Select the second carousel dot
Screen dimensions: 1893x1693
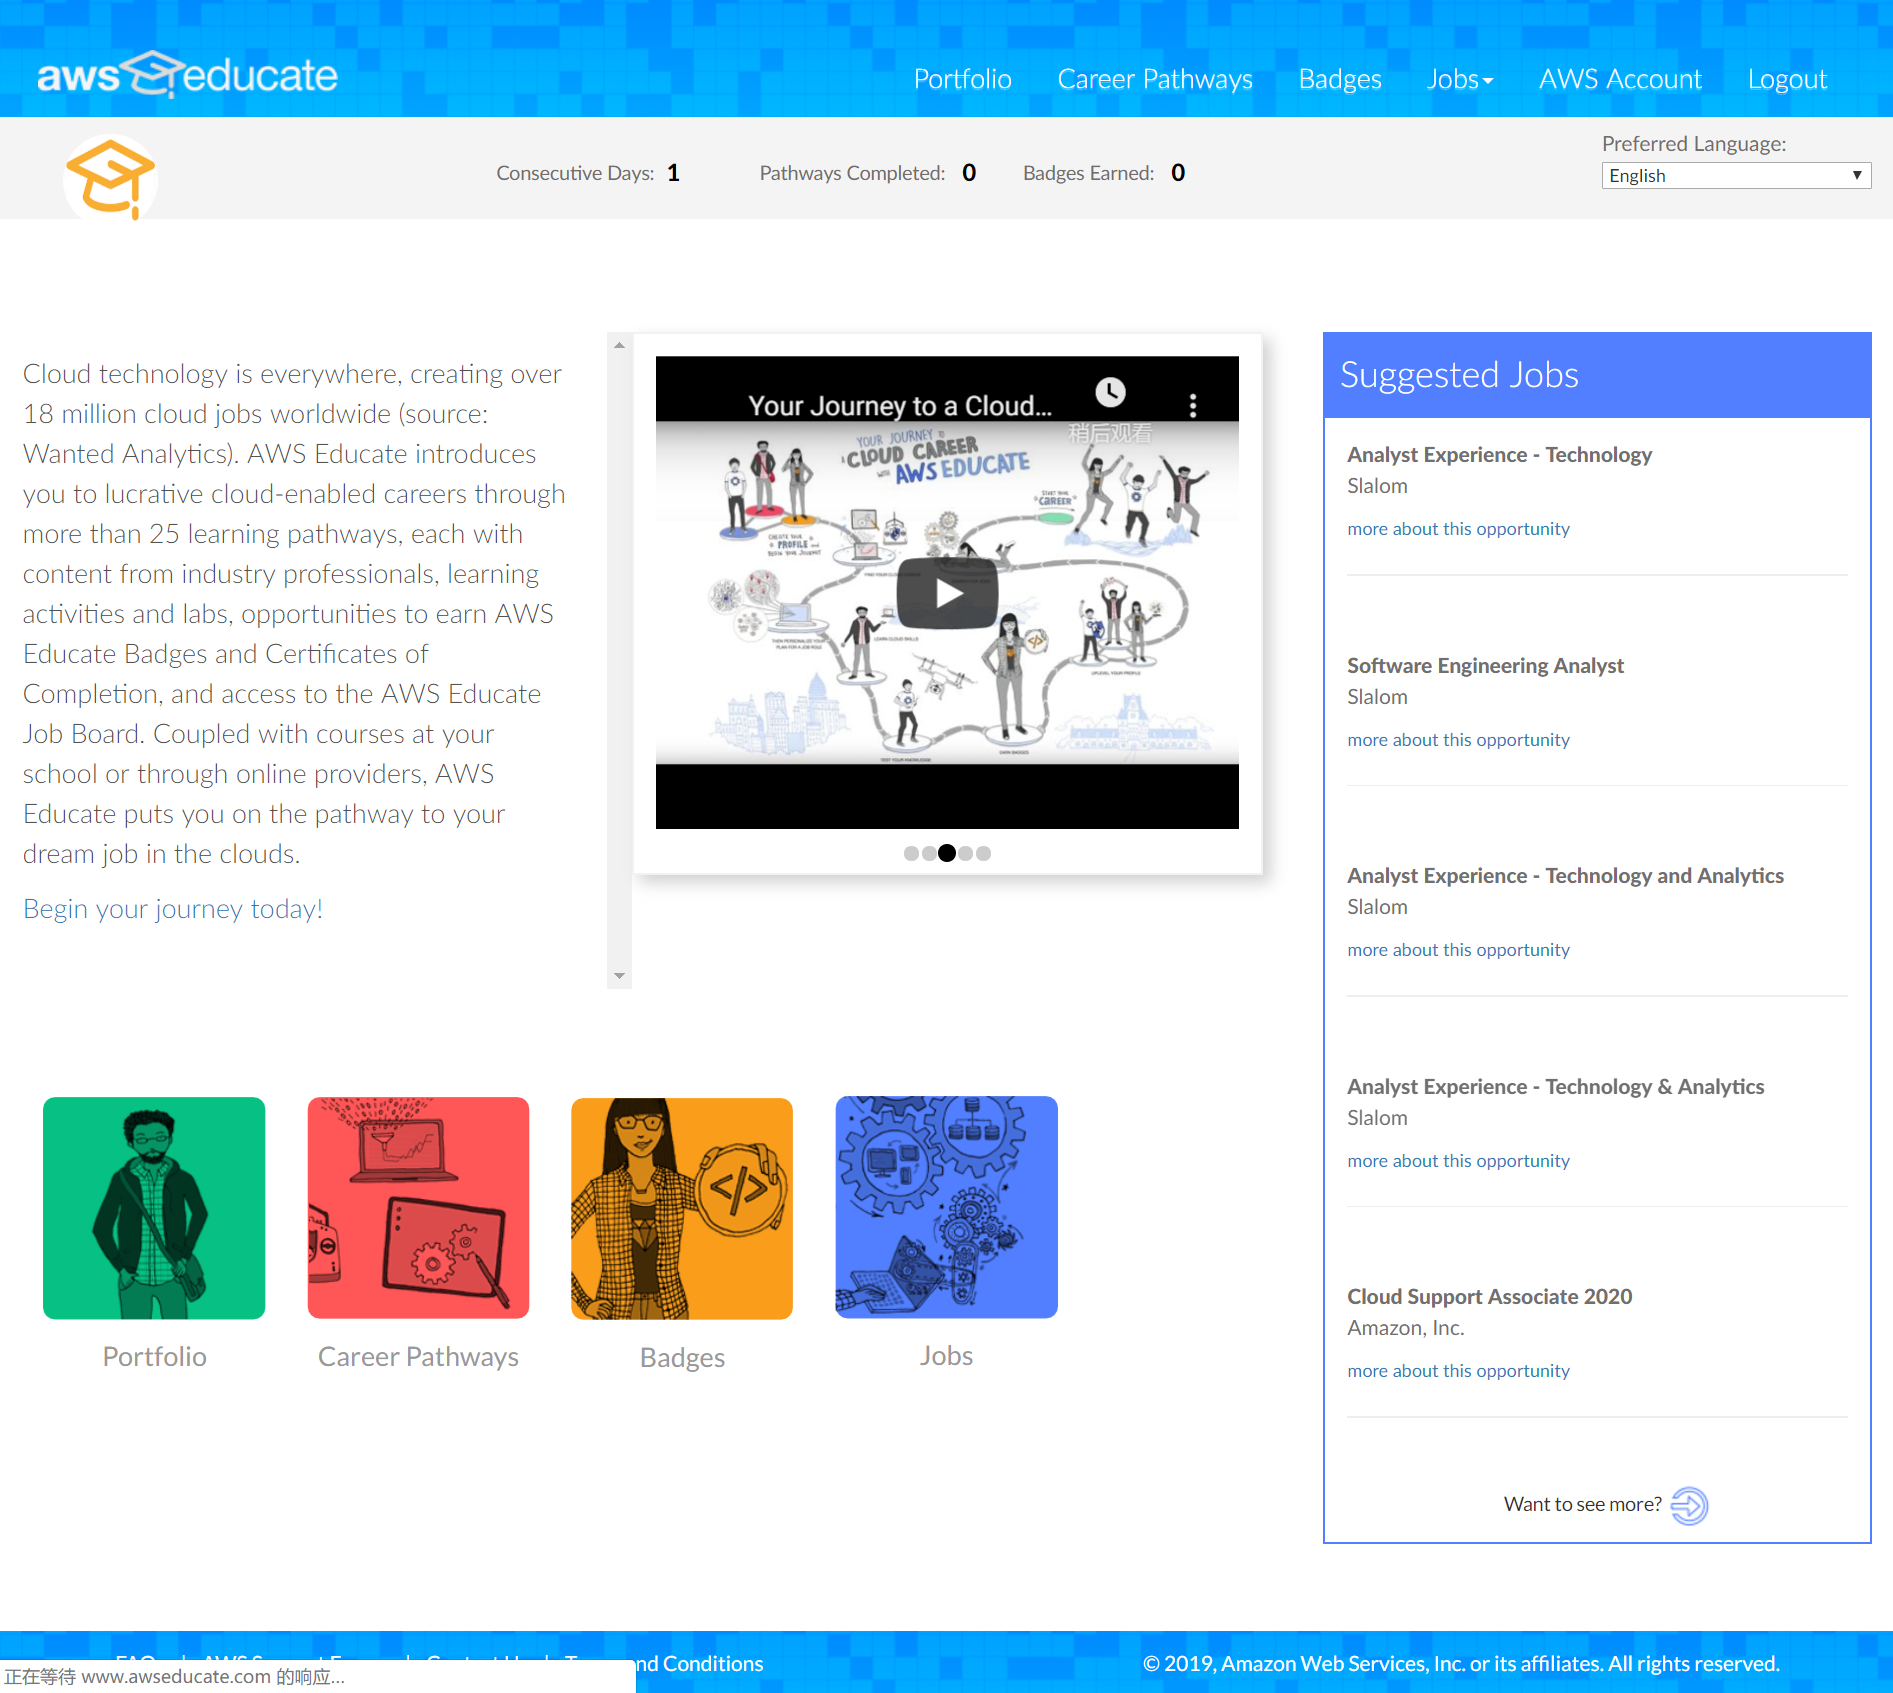(x=929, y=853)
